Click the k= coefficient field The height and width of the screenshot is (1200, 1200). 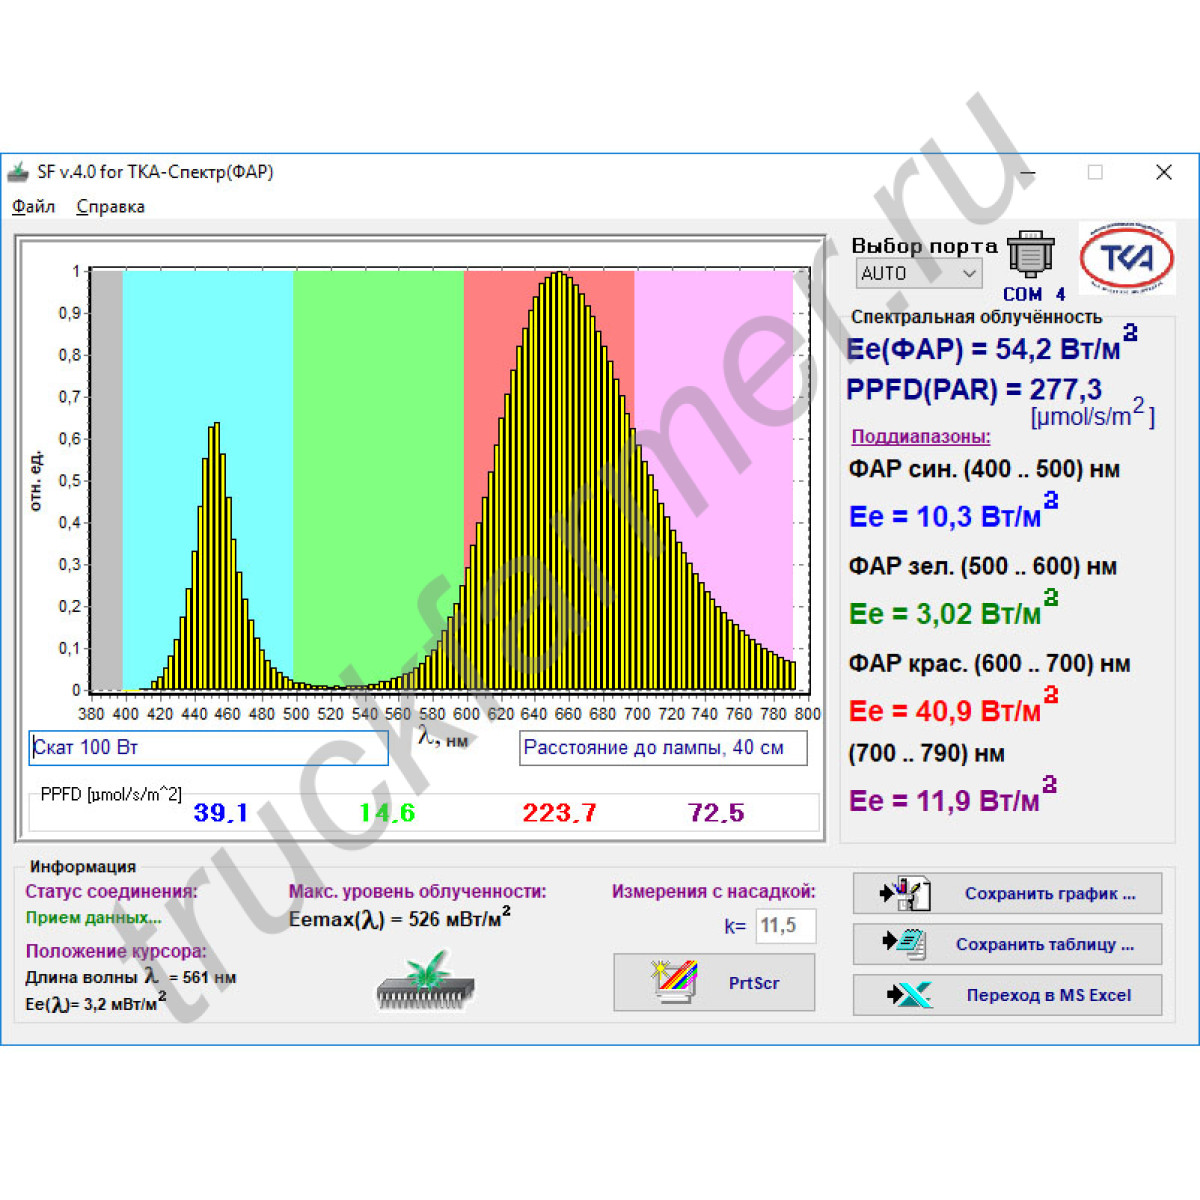point(785,926)
